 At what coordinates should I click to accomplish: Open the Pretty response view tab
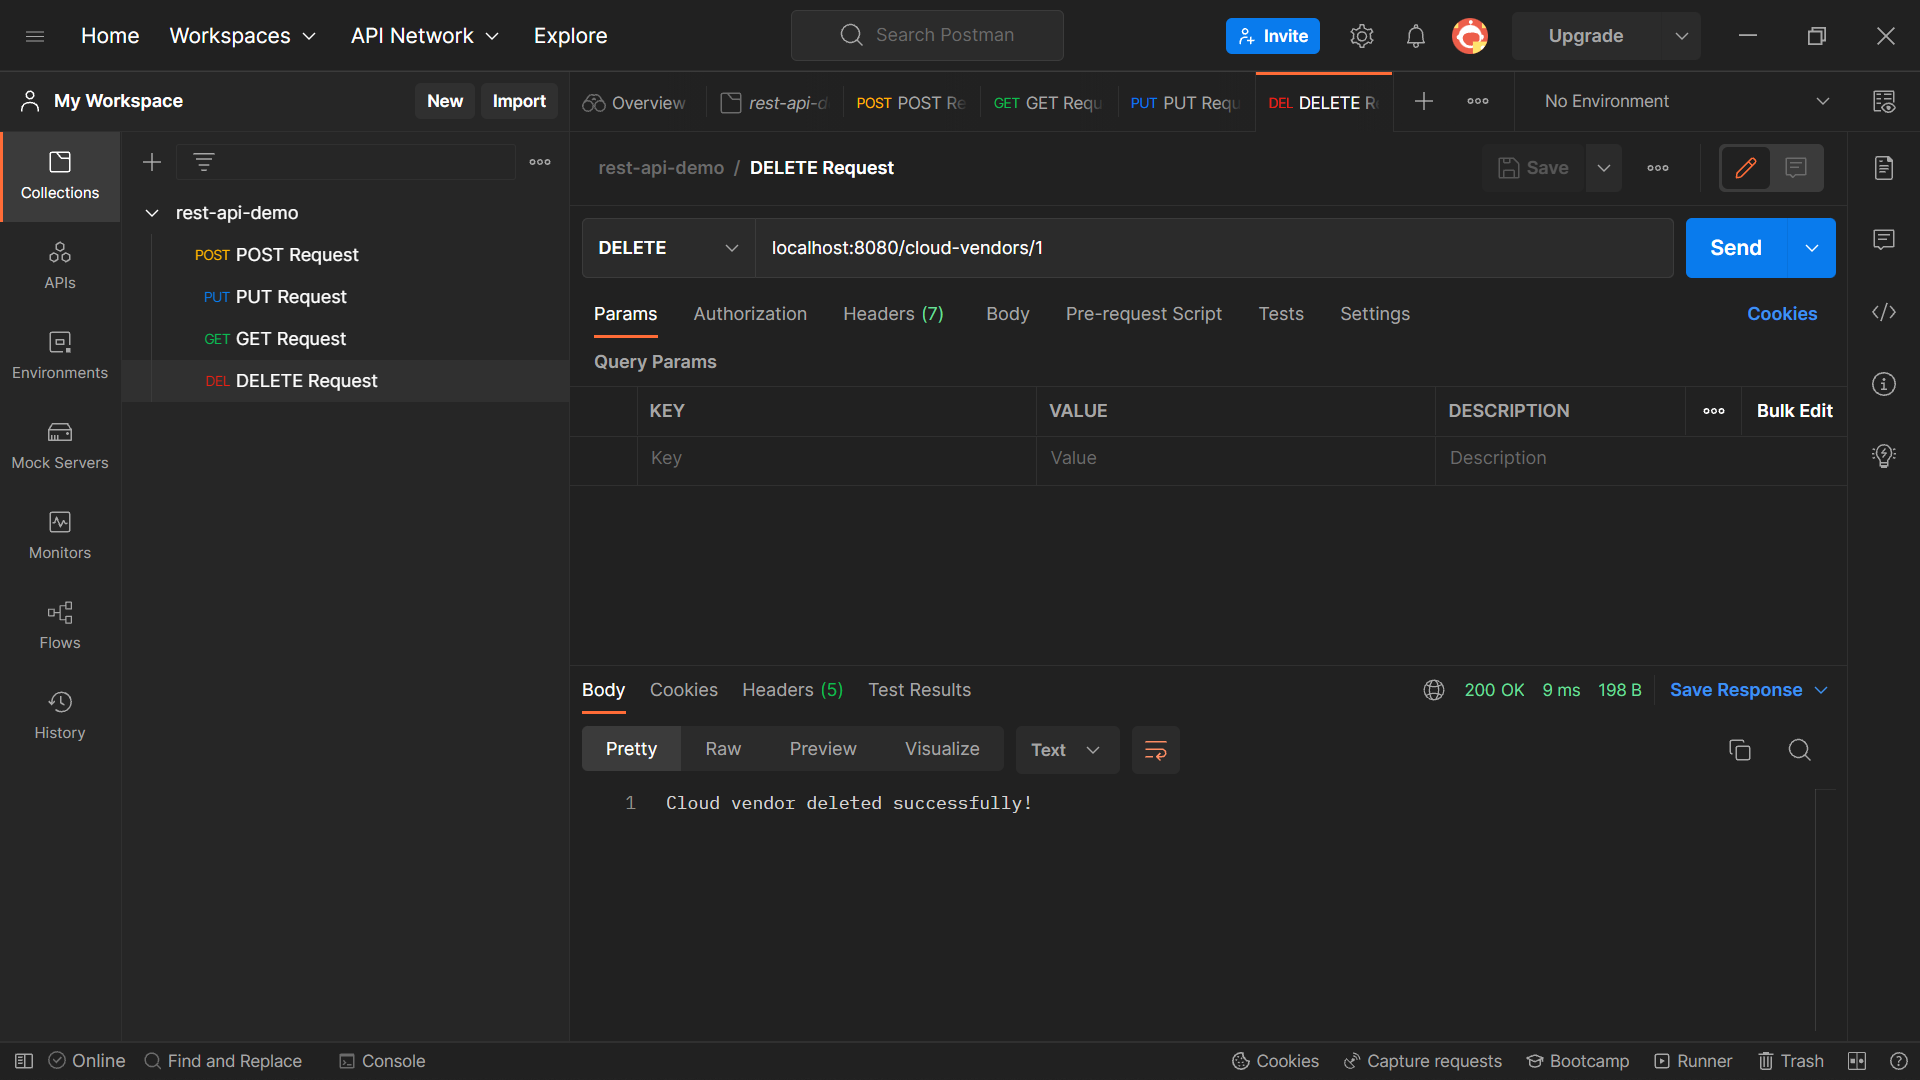pos(631,748)
